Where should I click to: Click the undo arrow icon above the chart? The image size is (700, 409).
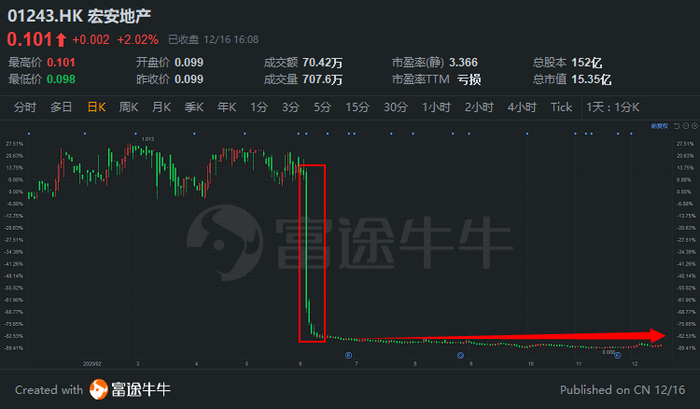pyautogui.click(x=677, y=126)
